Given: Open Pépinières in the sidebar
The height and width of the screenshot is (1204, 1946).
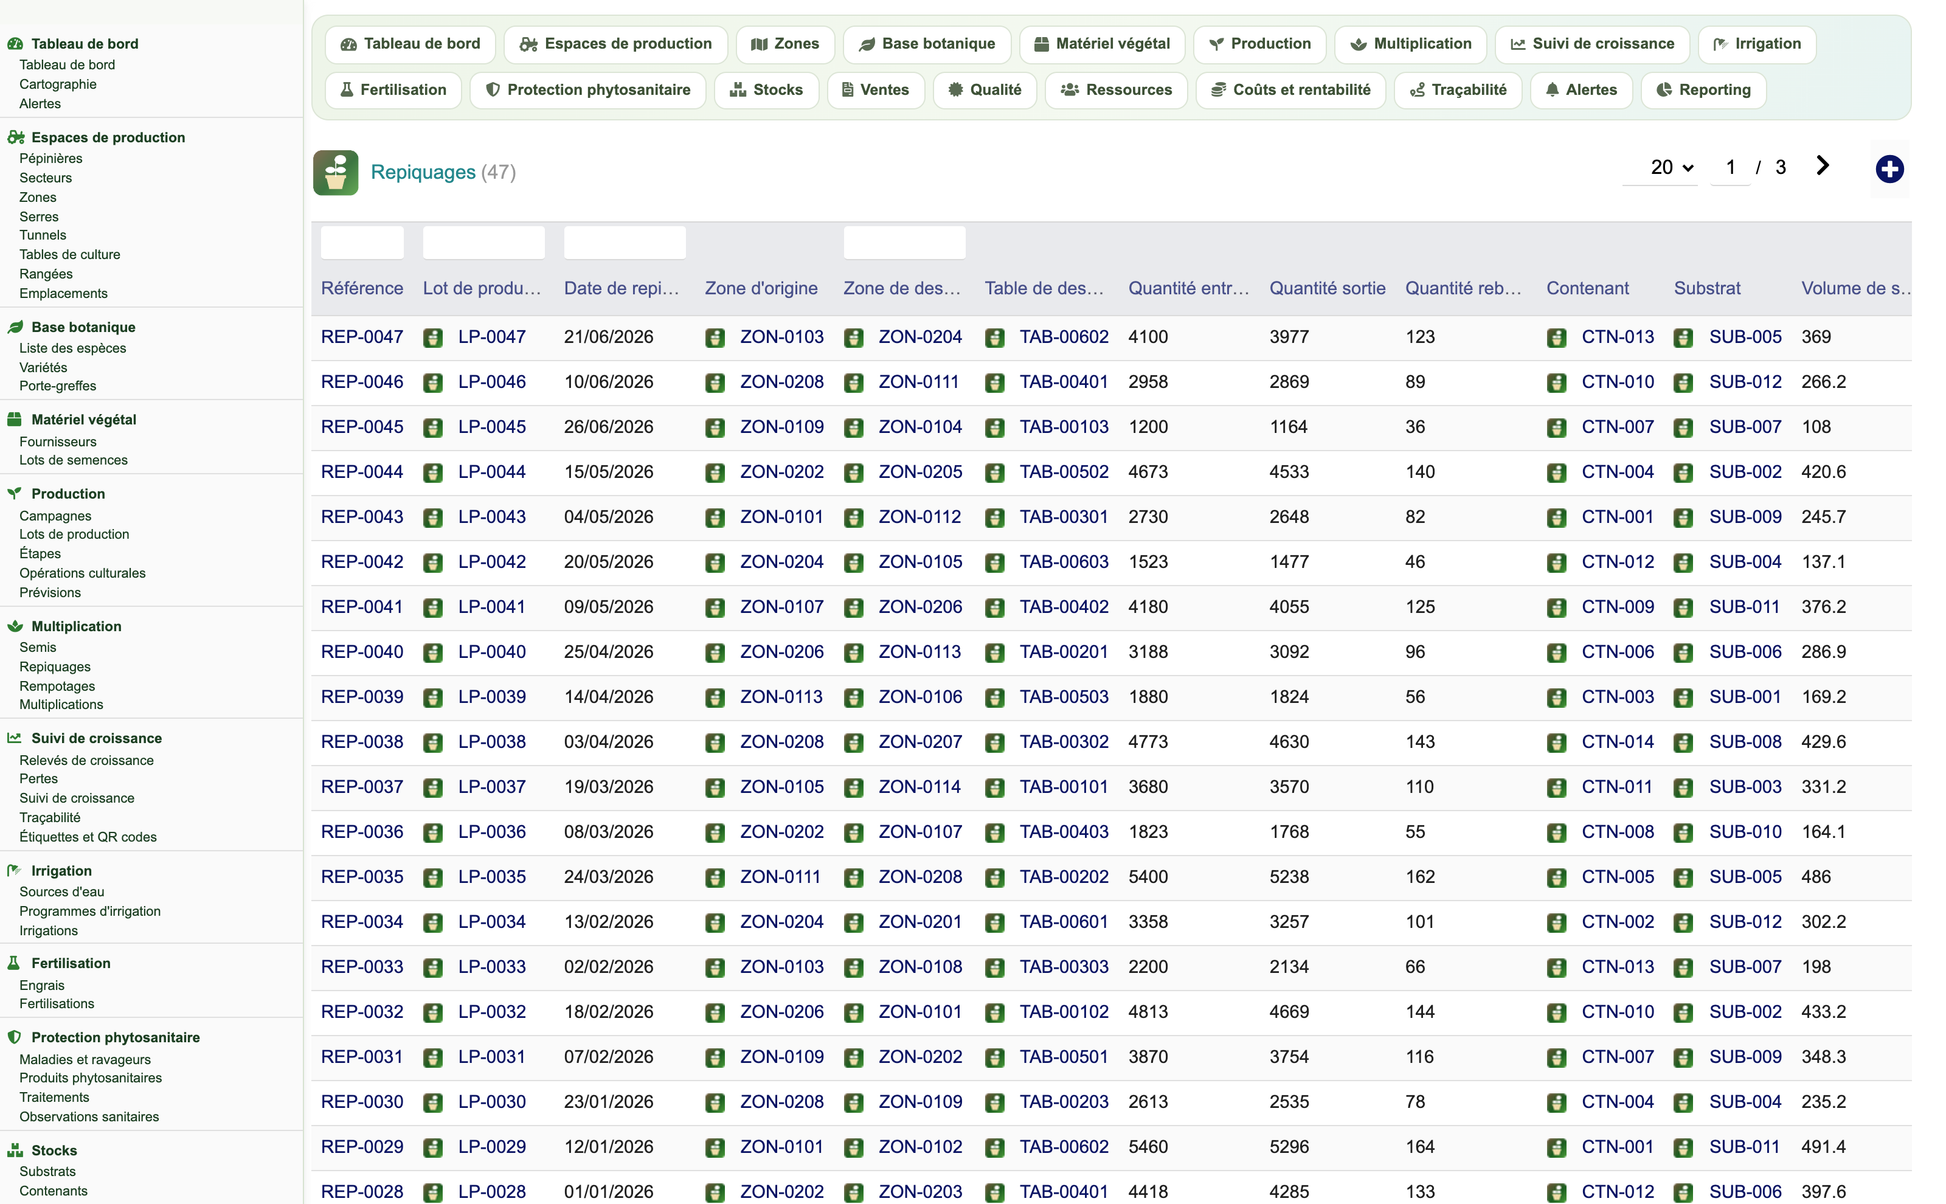Looking at the screenshot, I should [51, 158].
